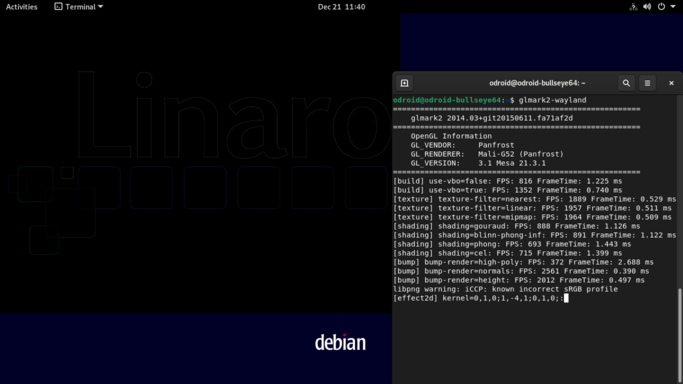Click the OpenGL Information heading
Screen dimensions: 683x384
(x=451, y=136)
